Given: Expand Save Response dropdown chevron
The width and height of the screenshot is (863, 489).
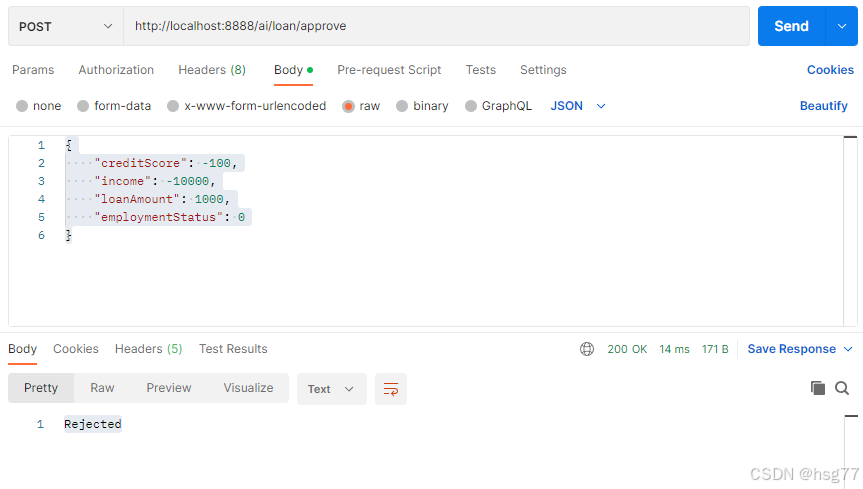Looking at the screenshot, I should click(848, 349).
